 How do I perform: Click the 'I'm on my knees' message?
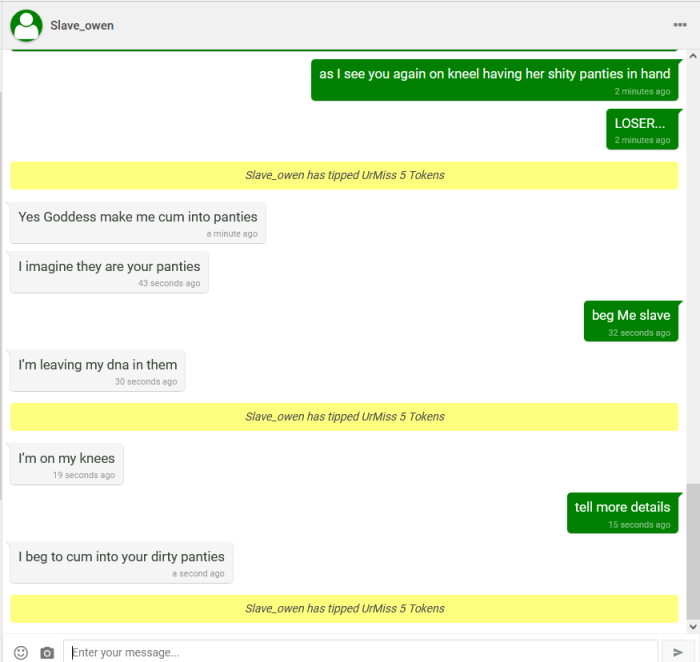click(x=67, y=464)
